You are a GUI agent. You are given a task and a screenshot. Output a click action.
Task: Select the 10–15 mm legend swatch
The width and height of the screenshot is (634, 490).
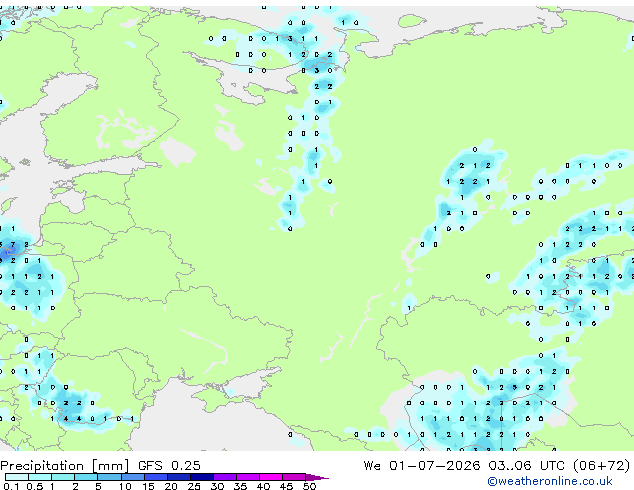[x=132, y=477]
